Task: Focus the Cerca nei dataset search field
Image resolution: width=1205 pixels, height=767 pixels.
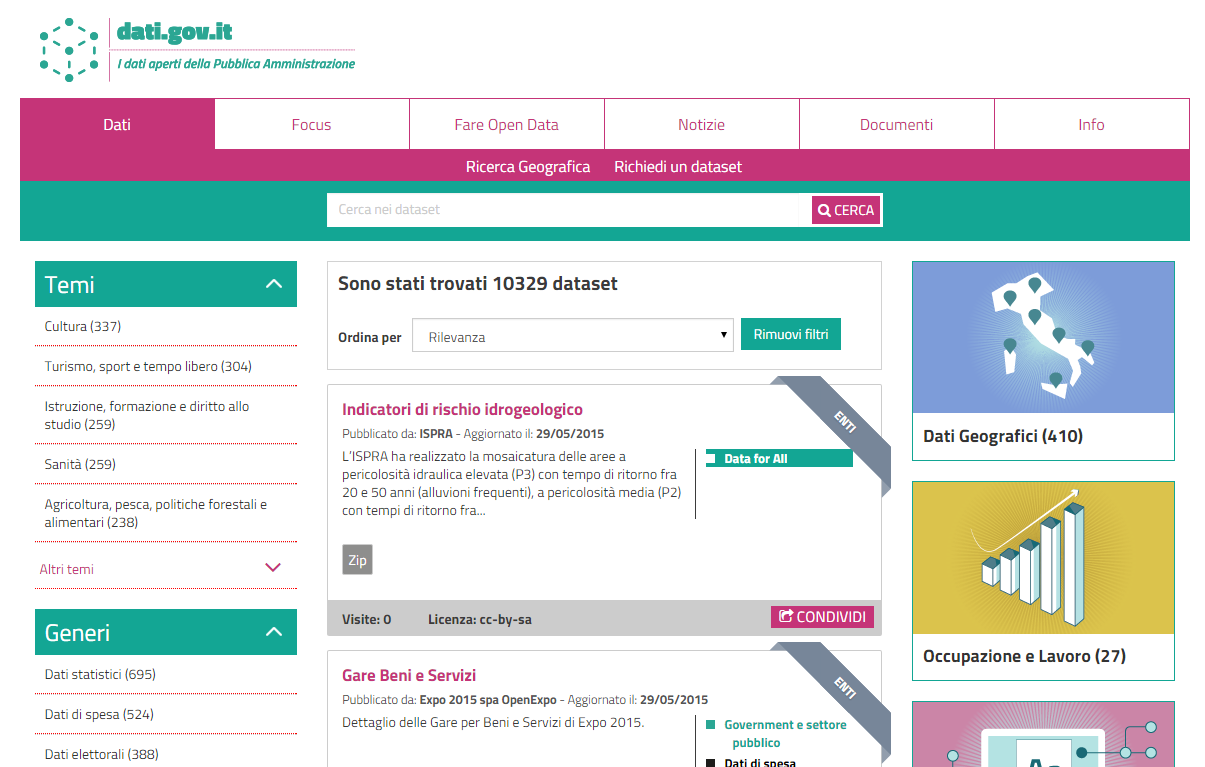Action: pyautogui.click(x=569, y=210)
